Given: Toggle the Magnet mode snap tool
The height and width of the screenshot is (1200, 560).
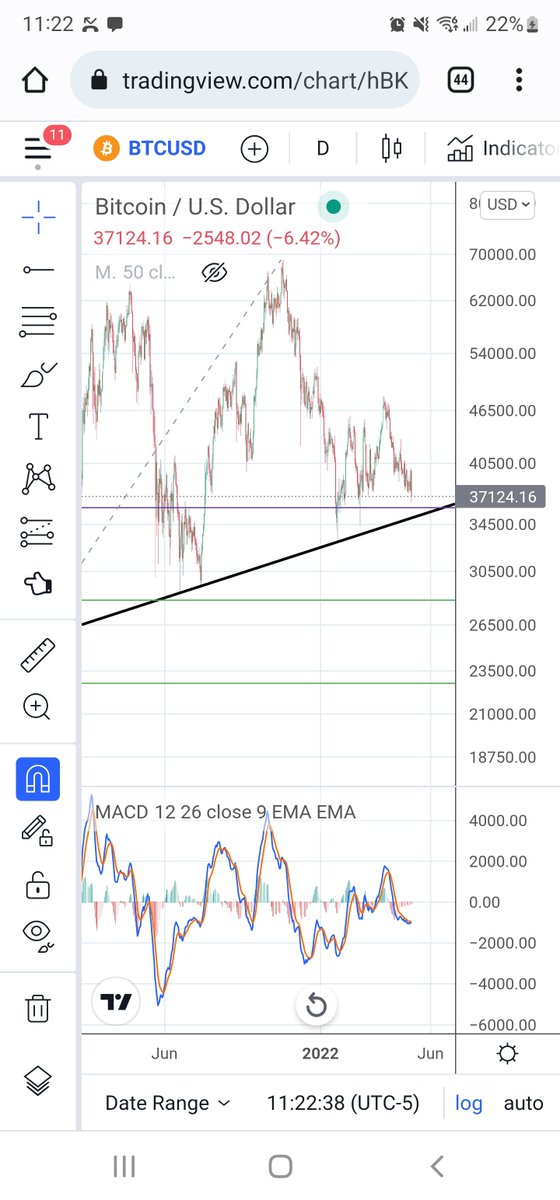Looking at the screenshot, I should point(38,779).
